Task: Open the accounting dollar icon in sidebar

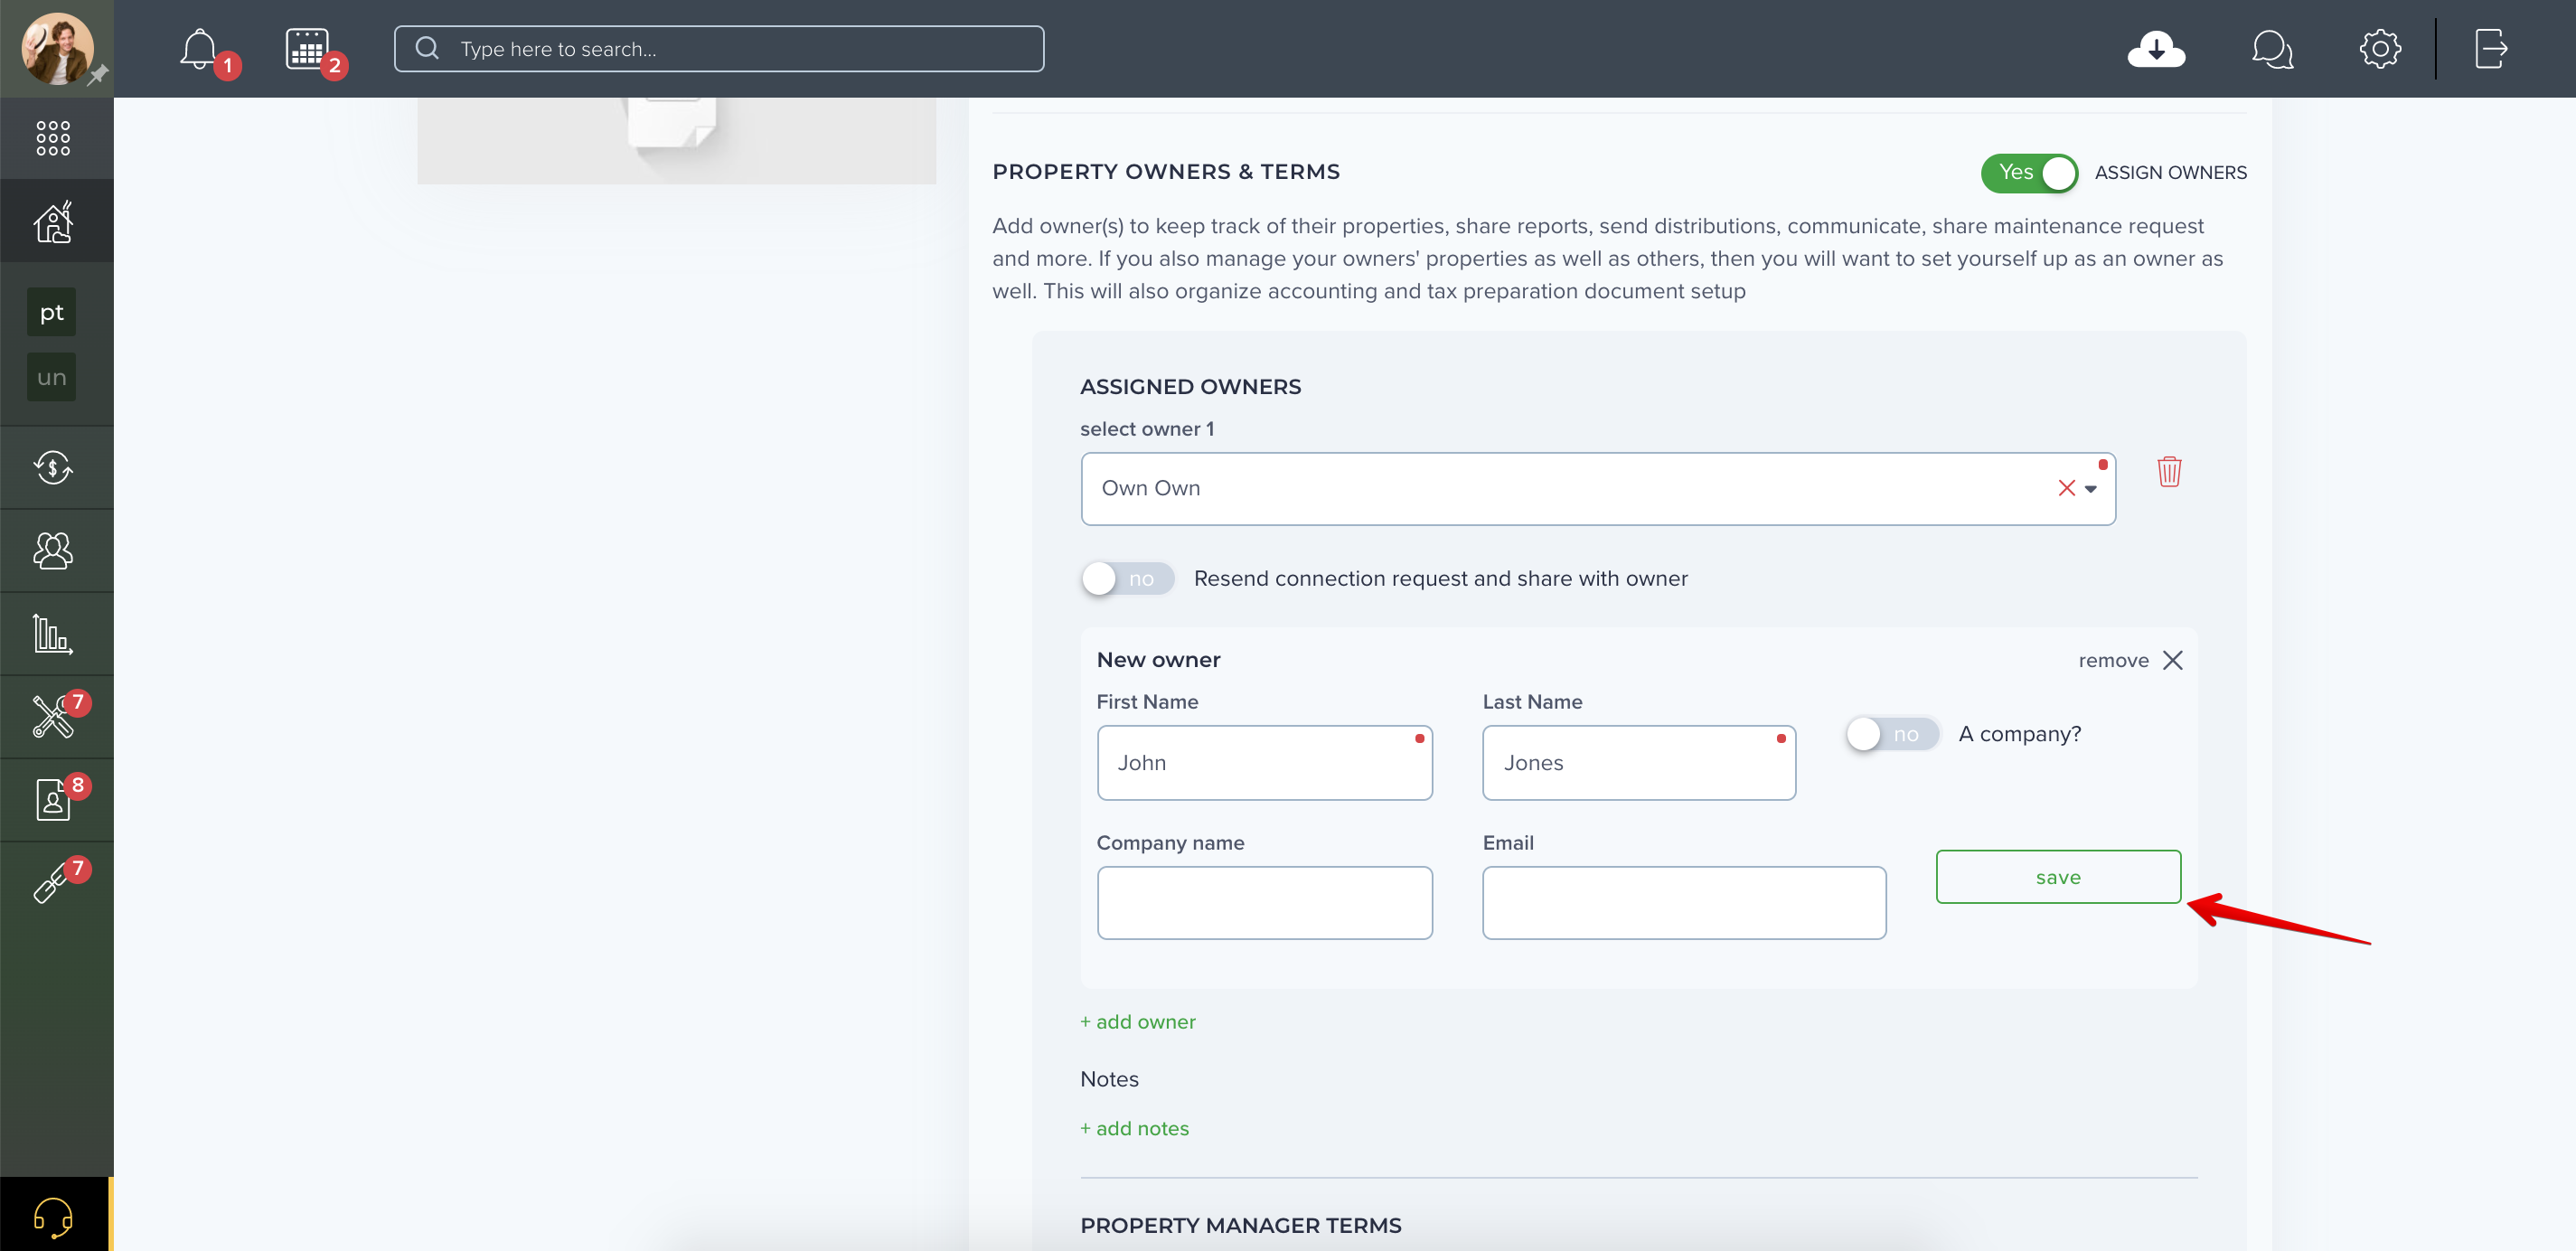Action: pos(53,467)
